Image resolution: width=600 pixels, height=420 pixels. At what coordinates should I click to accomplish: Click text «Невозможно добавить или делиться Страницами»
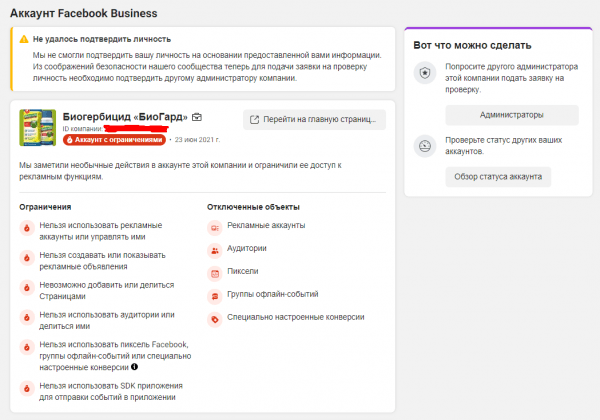point(107,291)
